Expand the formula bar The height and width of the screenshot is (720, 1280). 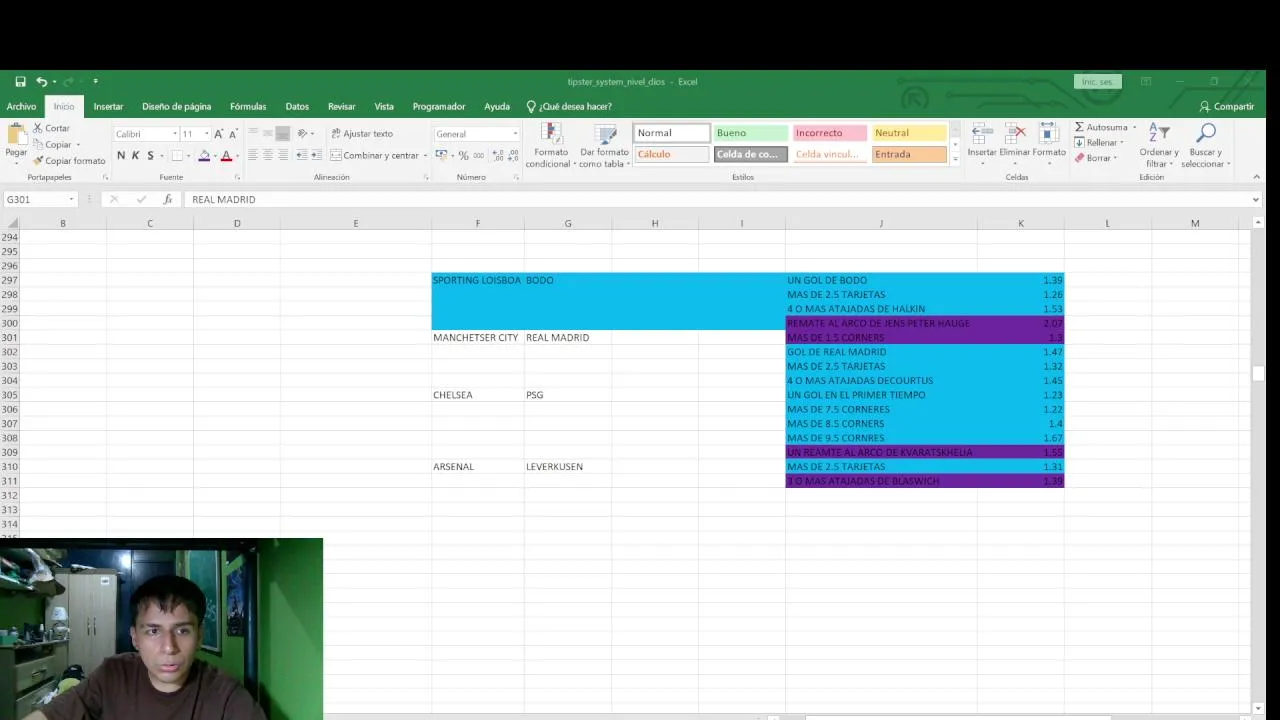point(1256,200)
